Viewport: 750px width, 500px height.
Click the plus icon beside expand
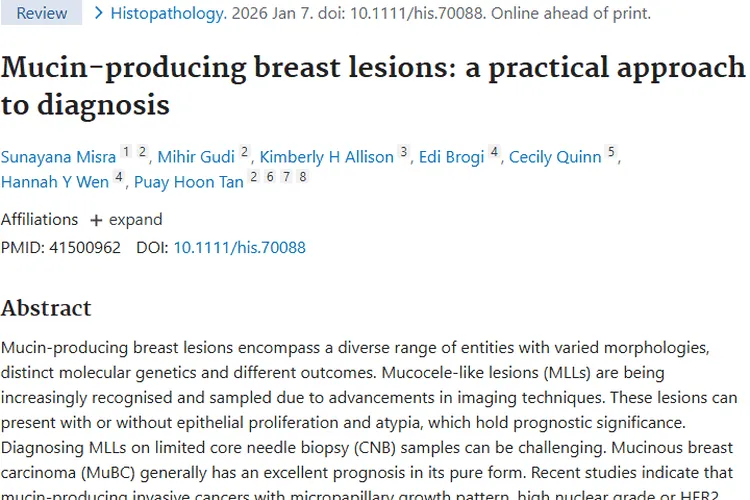pos(96,220)
